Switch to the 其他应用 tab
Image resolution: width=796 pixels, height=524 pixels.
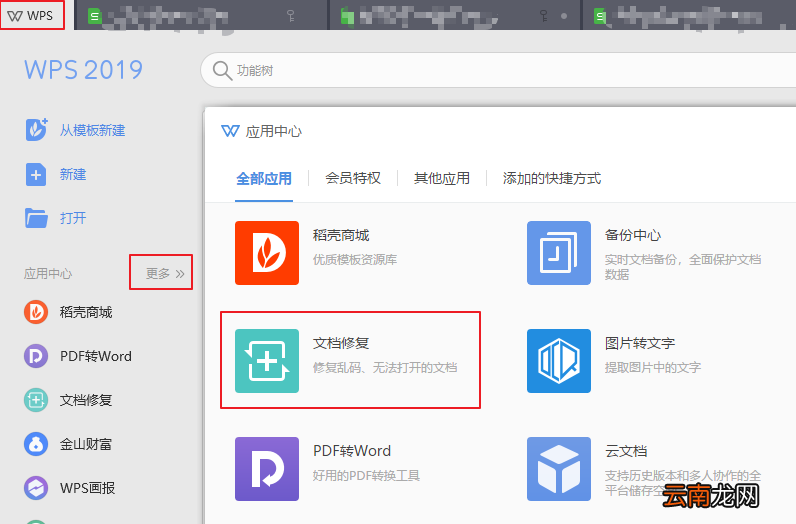click(442, 178)
